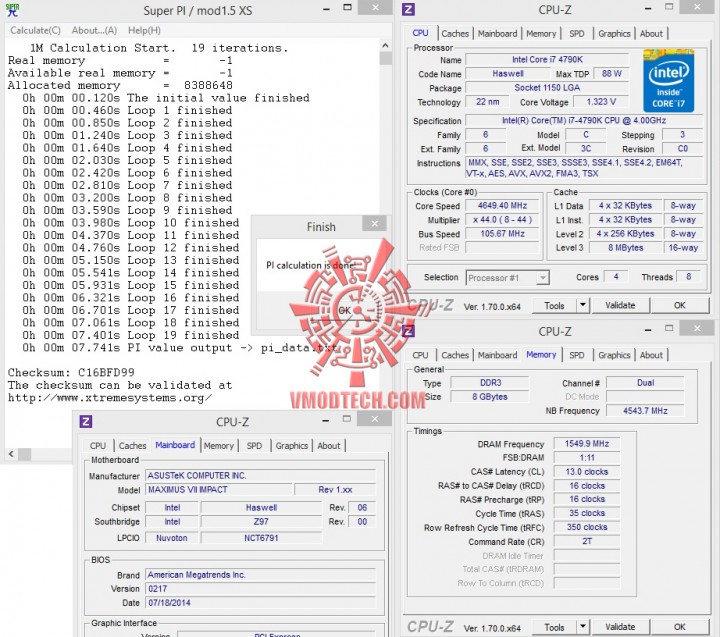Image resolution: width=720 pixels, height=637 pixels.
Task: Switch to Memory tab in Mainboard CPU-Z window
Action: coord(219,445)
